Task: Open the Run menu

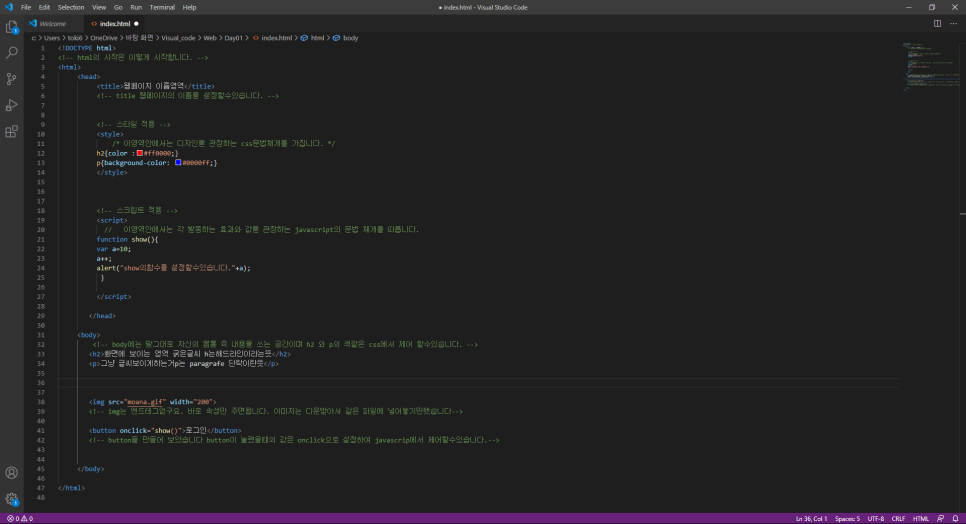Action: (136, 7)
